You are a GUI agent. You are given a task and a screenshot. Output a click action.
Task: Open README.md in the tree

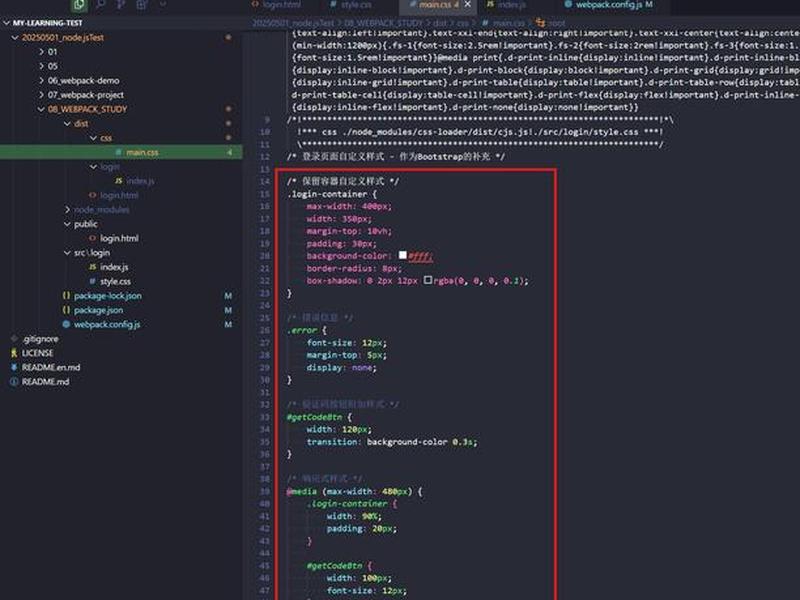[x=45, y=382]
